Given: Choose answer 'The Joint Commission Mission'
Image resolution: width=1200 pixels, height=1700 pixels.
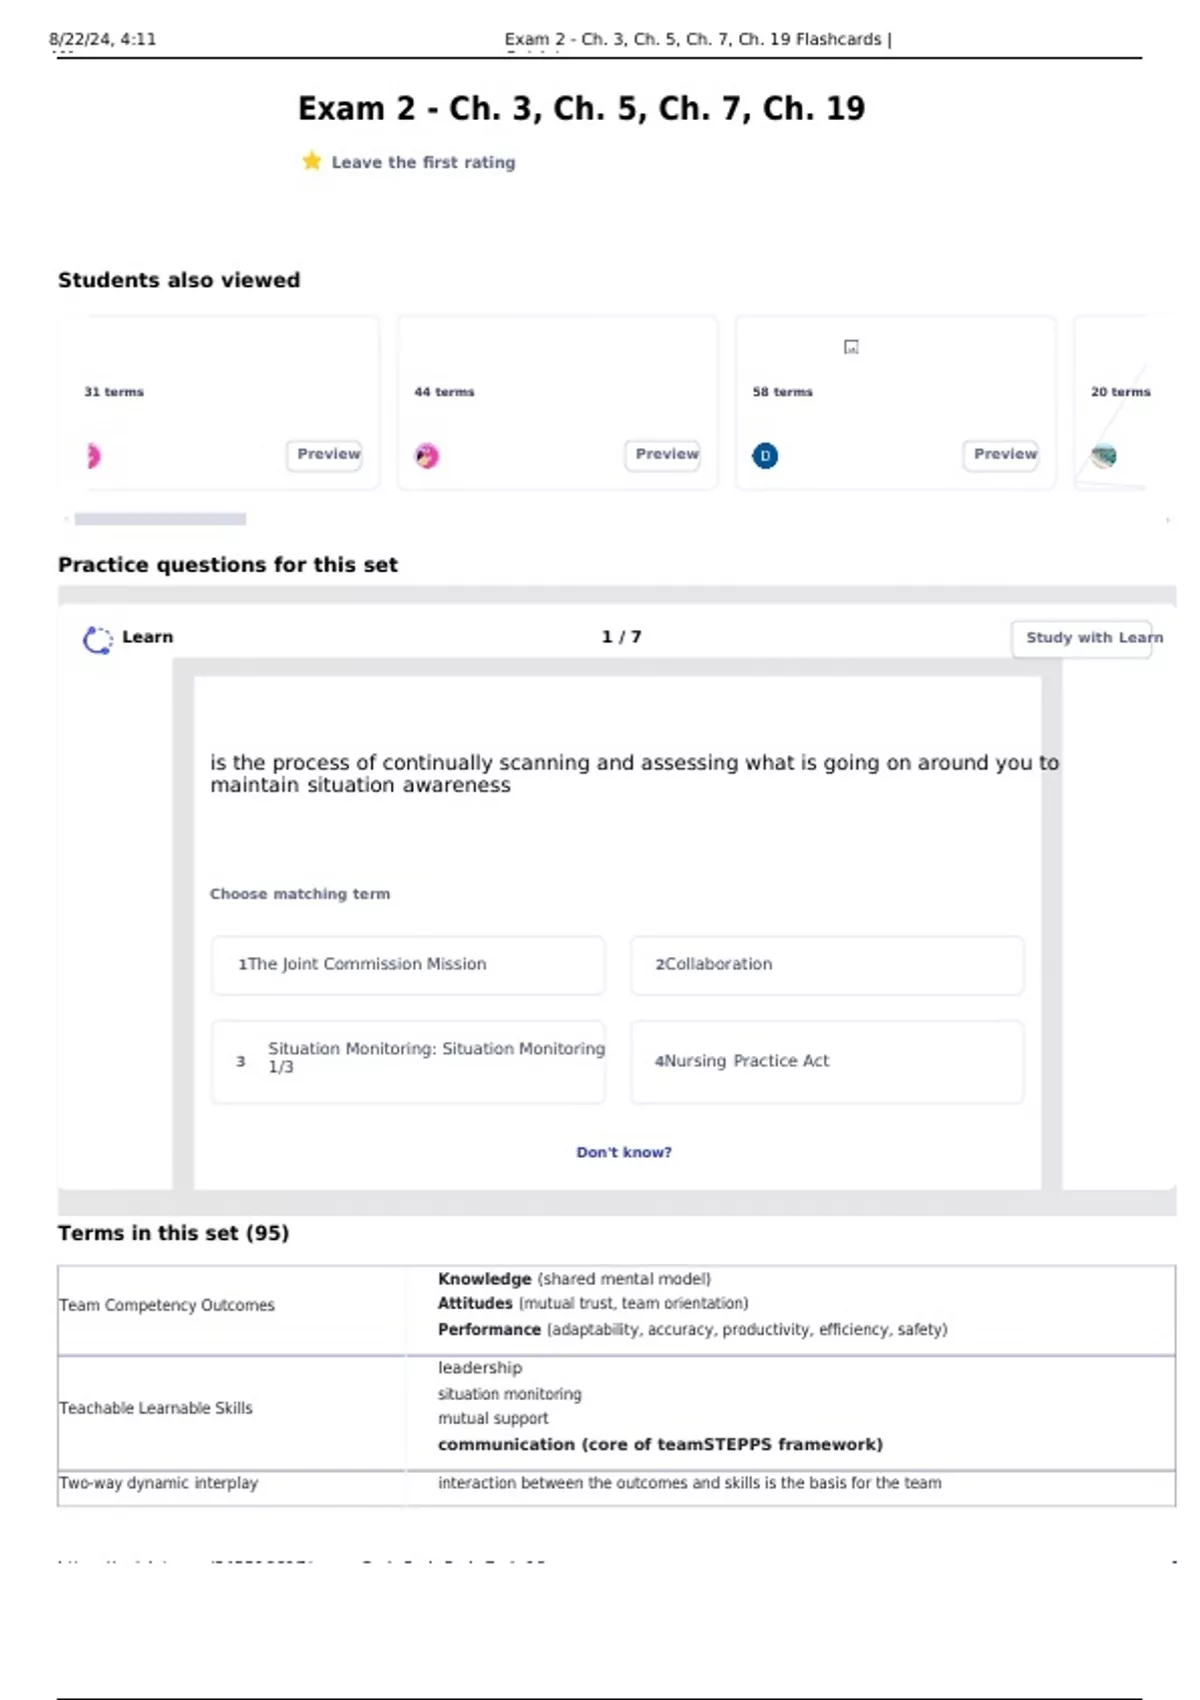Looking at the screenshot, I should pyautogui.click(x=408, y=964).
